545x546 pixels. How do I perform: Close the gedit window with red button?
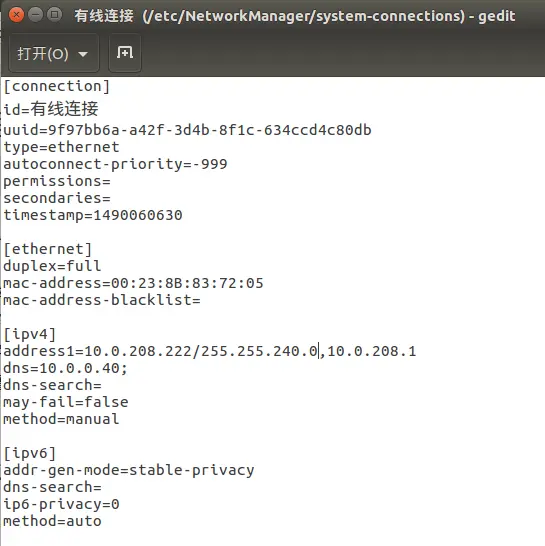point(16,15)
